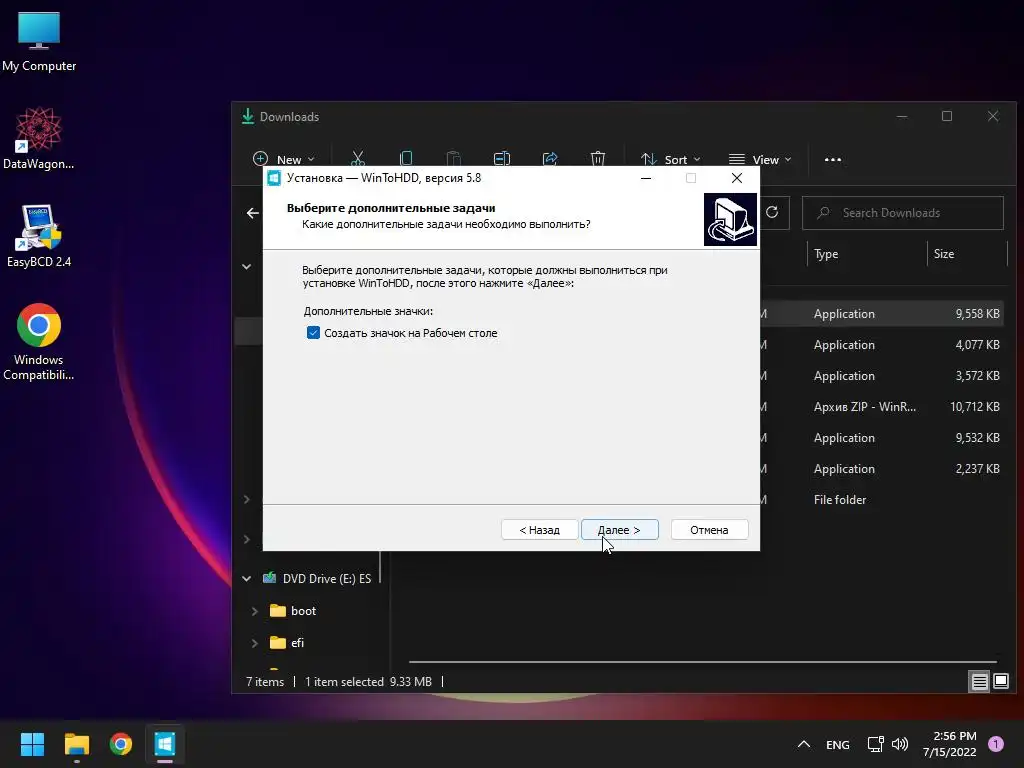This screenshot has height=768, width=1024.
Task: Open the New menu in Downloads window
Action: pos(283,159)
